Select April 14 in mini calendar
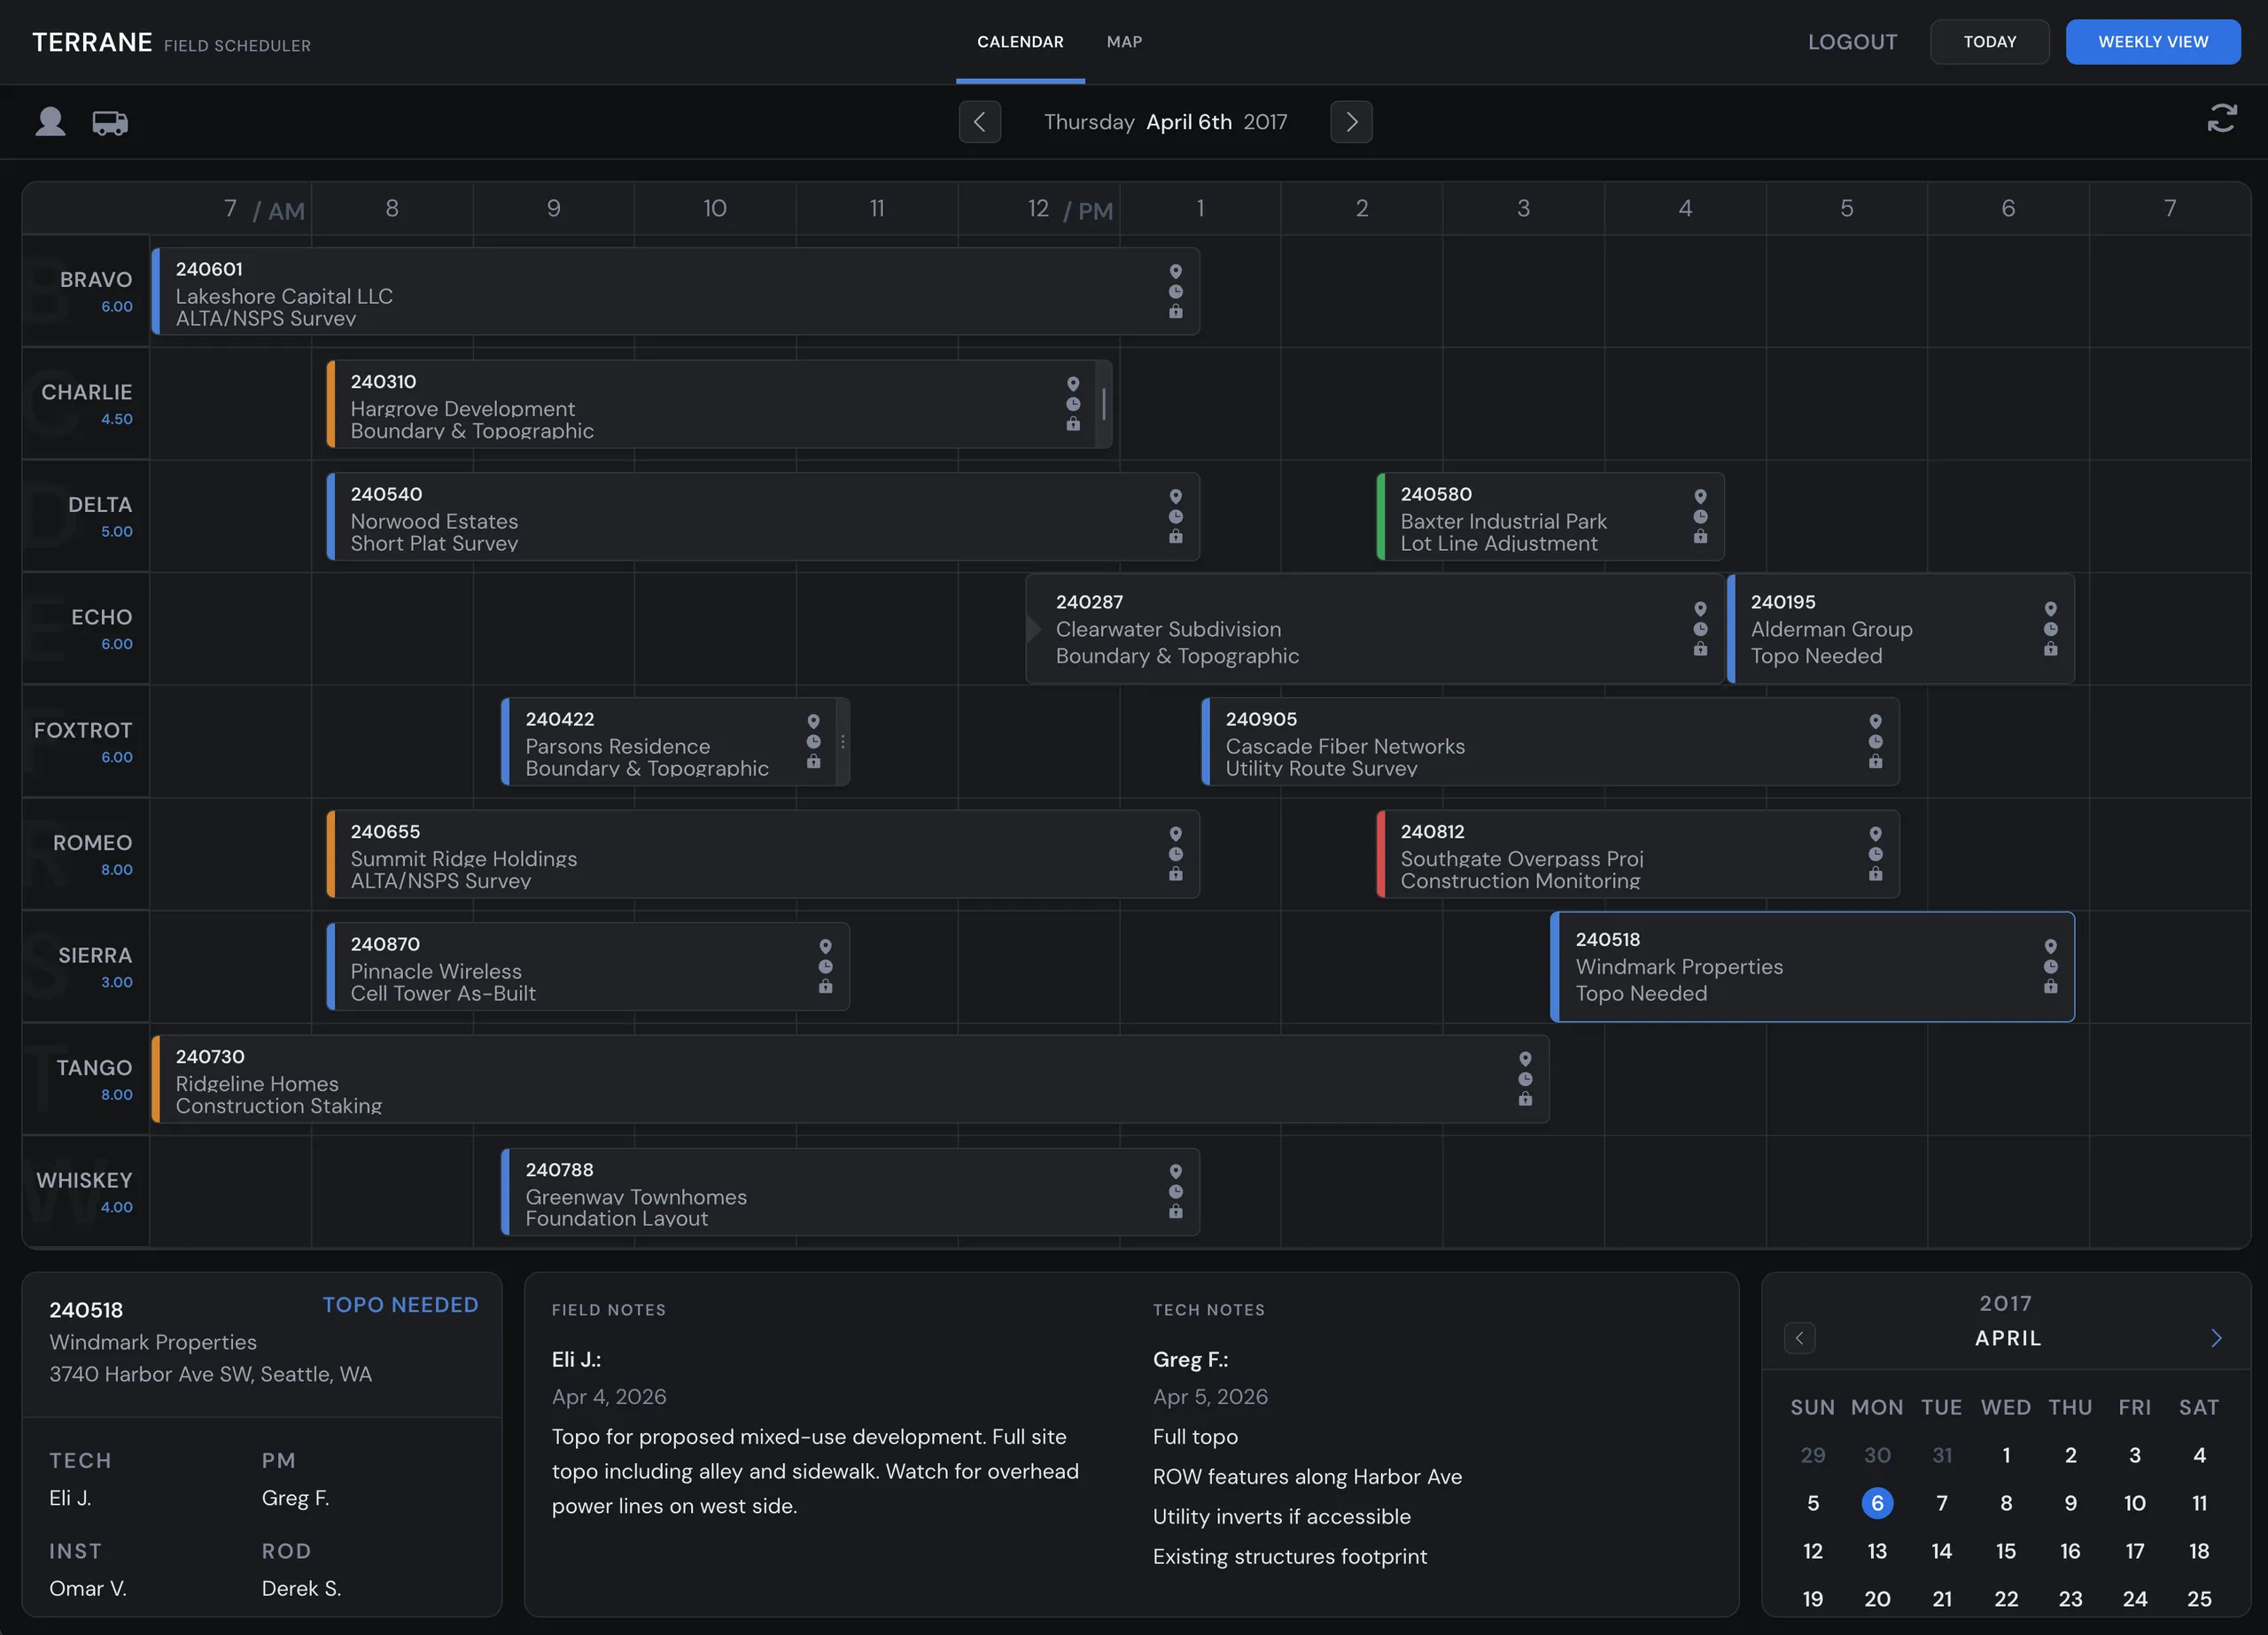The width and height of the screenshot is (2268, 1635). [x=1940, y=1550]
